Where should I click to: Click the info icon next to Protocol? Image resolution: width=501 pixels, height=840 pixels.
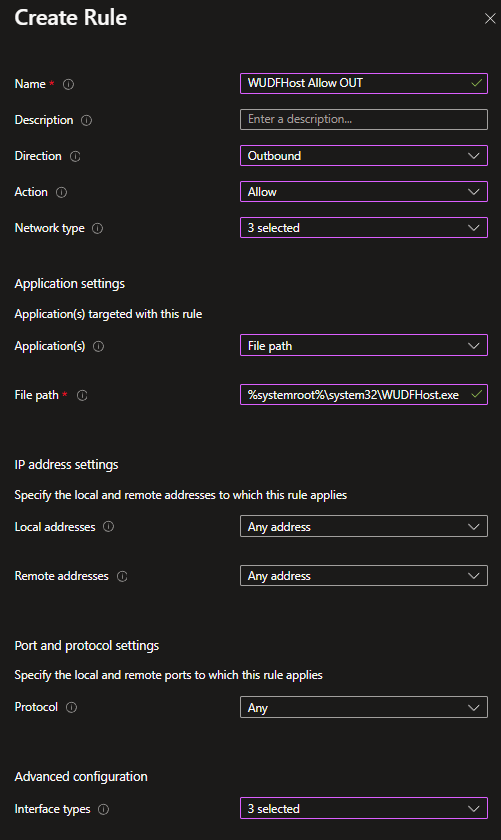(71, 707)
